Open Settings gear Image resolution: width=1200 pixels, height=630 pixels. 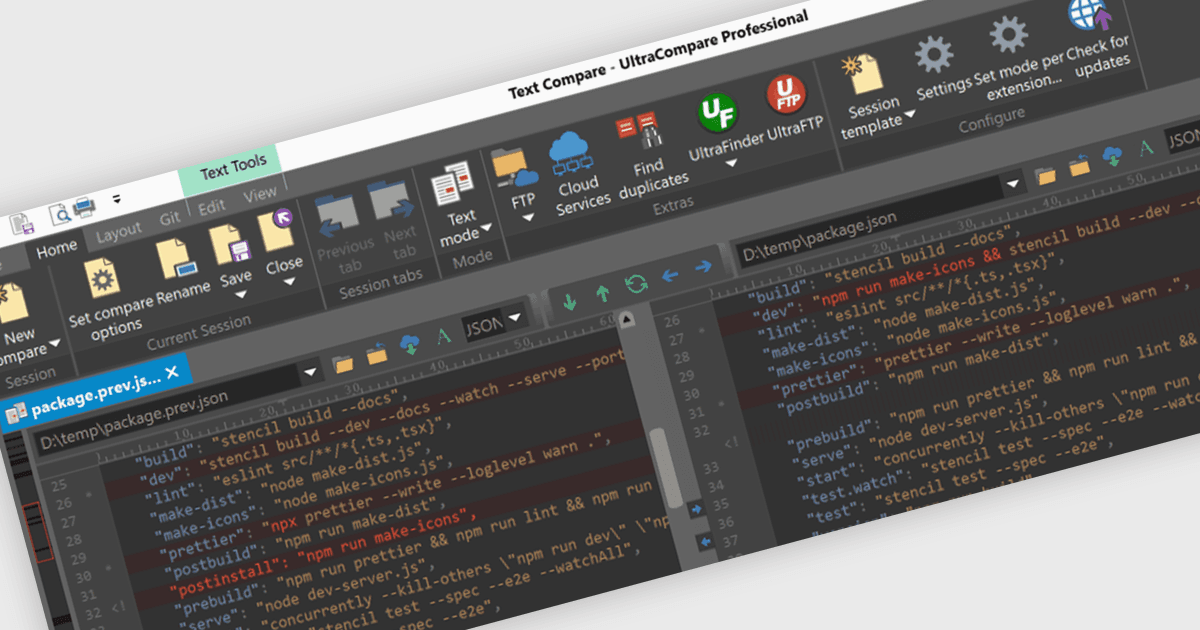(933, 55)
